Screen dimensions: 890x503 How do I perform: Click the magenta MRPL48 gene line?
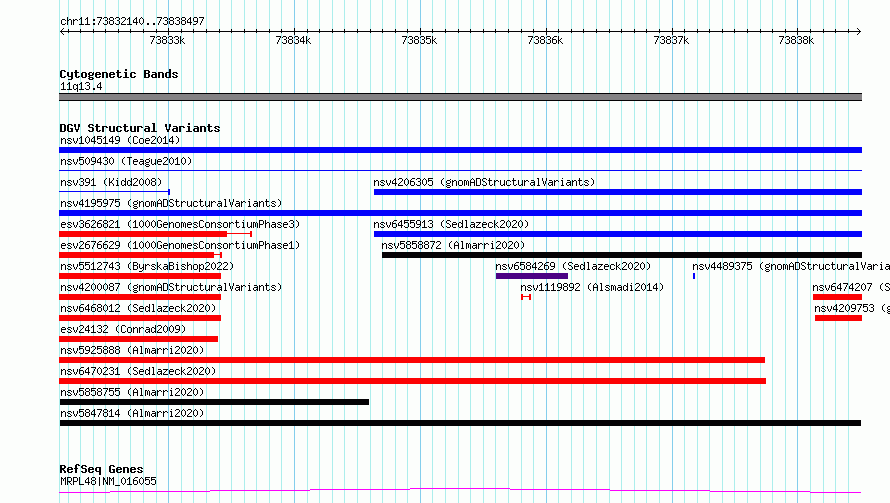click(x=460, y=490)
